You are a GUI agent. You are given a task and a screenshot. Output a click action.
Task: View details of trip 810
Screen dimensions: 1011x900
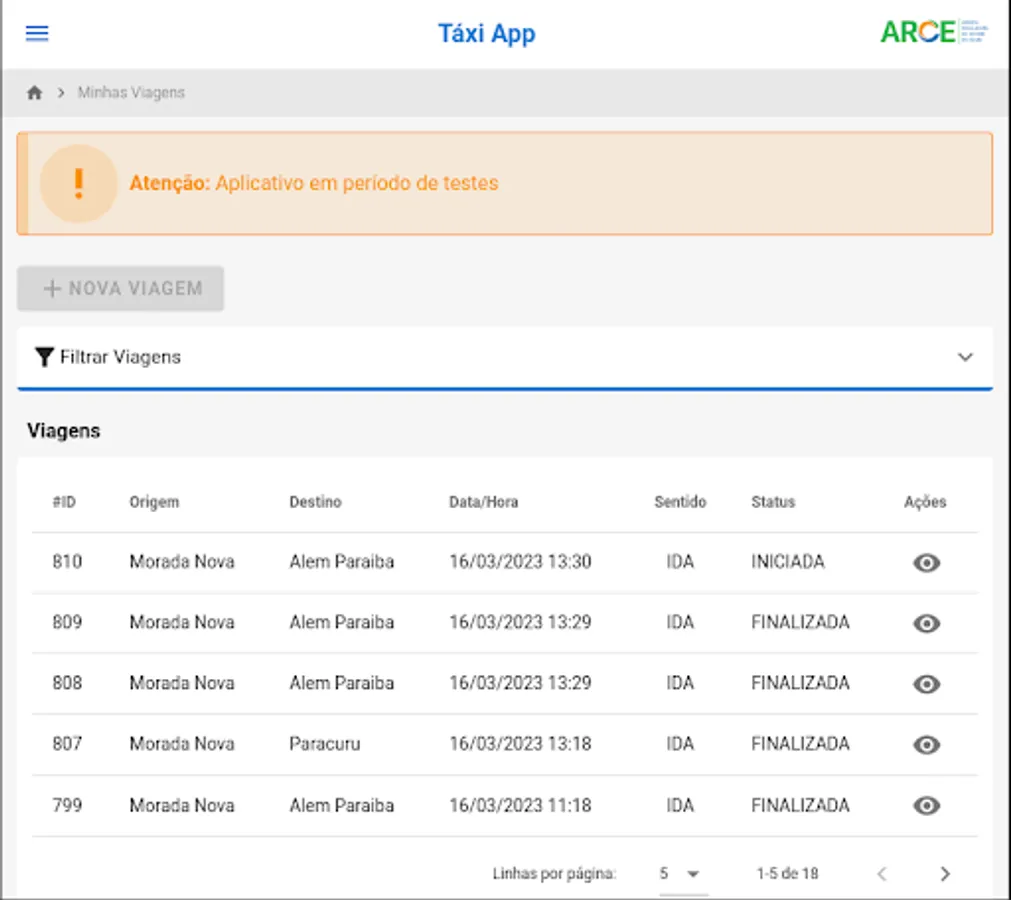click(926, 563)
